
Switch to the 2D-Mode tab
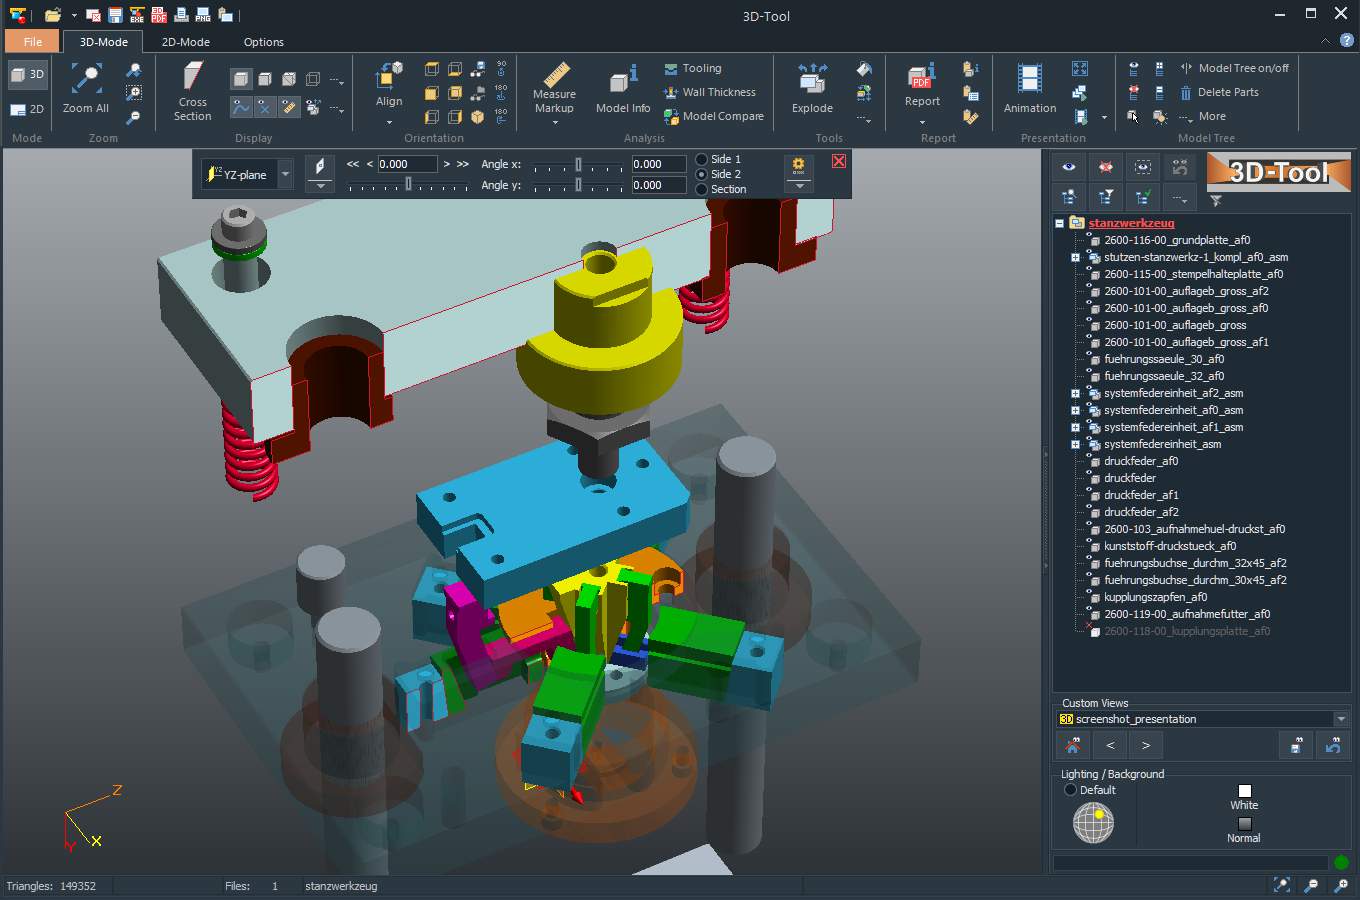click(185, 42)
